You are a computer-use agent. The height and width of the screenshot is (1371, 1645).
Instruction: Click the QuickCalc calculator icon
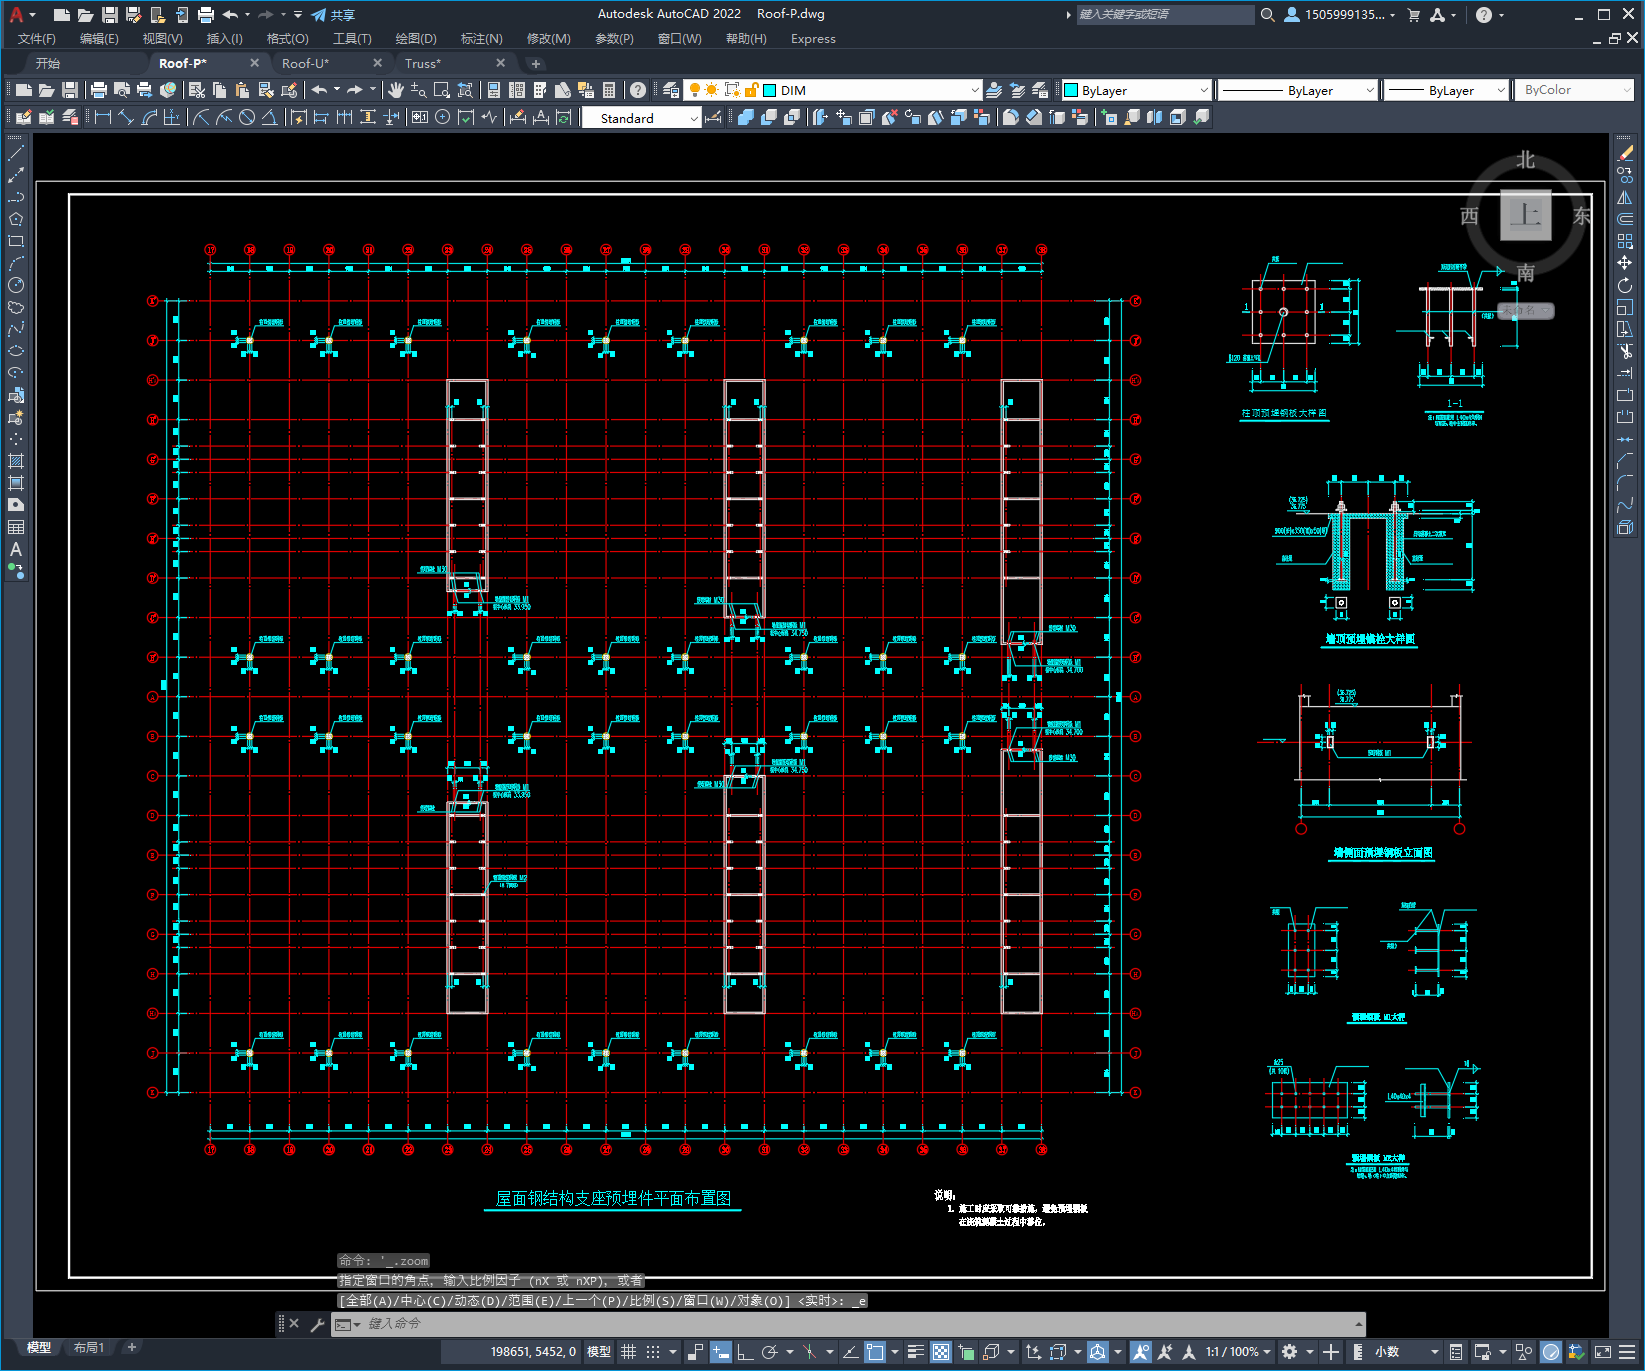[609, 90]
